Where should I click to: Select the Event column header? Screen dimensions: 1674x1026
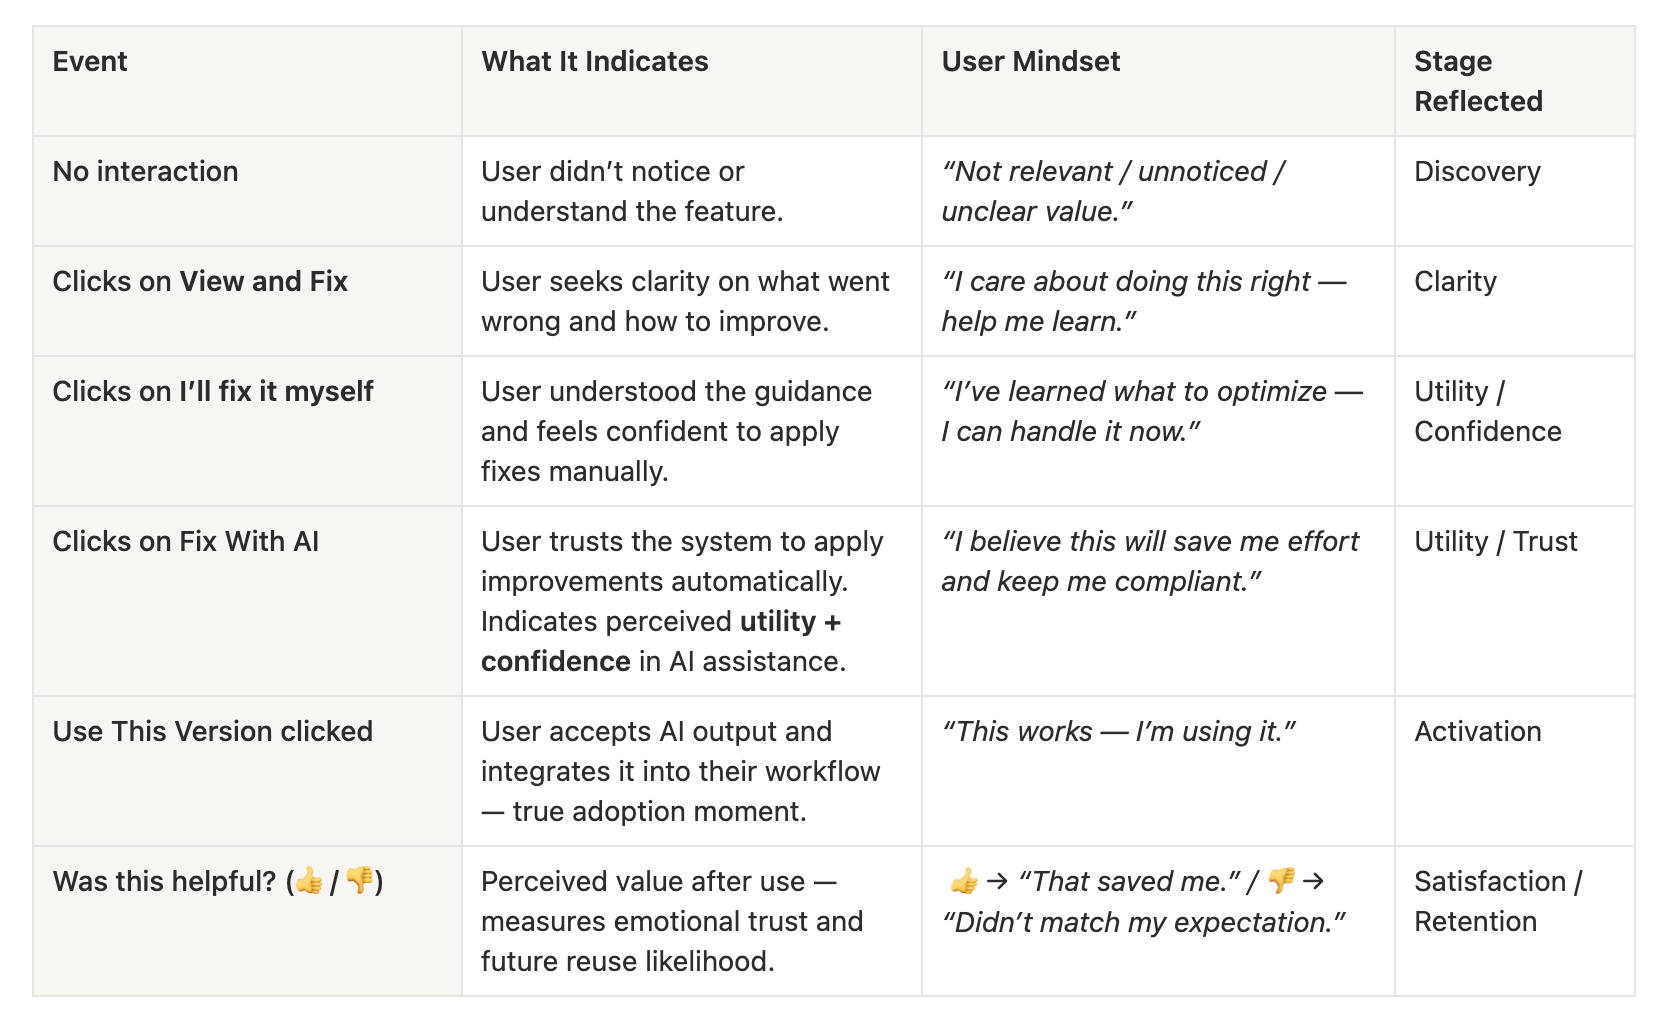pyautogui.click(x=247, y=81)
